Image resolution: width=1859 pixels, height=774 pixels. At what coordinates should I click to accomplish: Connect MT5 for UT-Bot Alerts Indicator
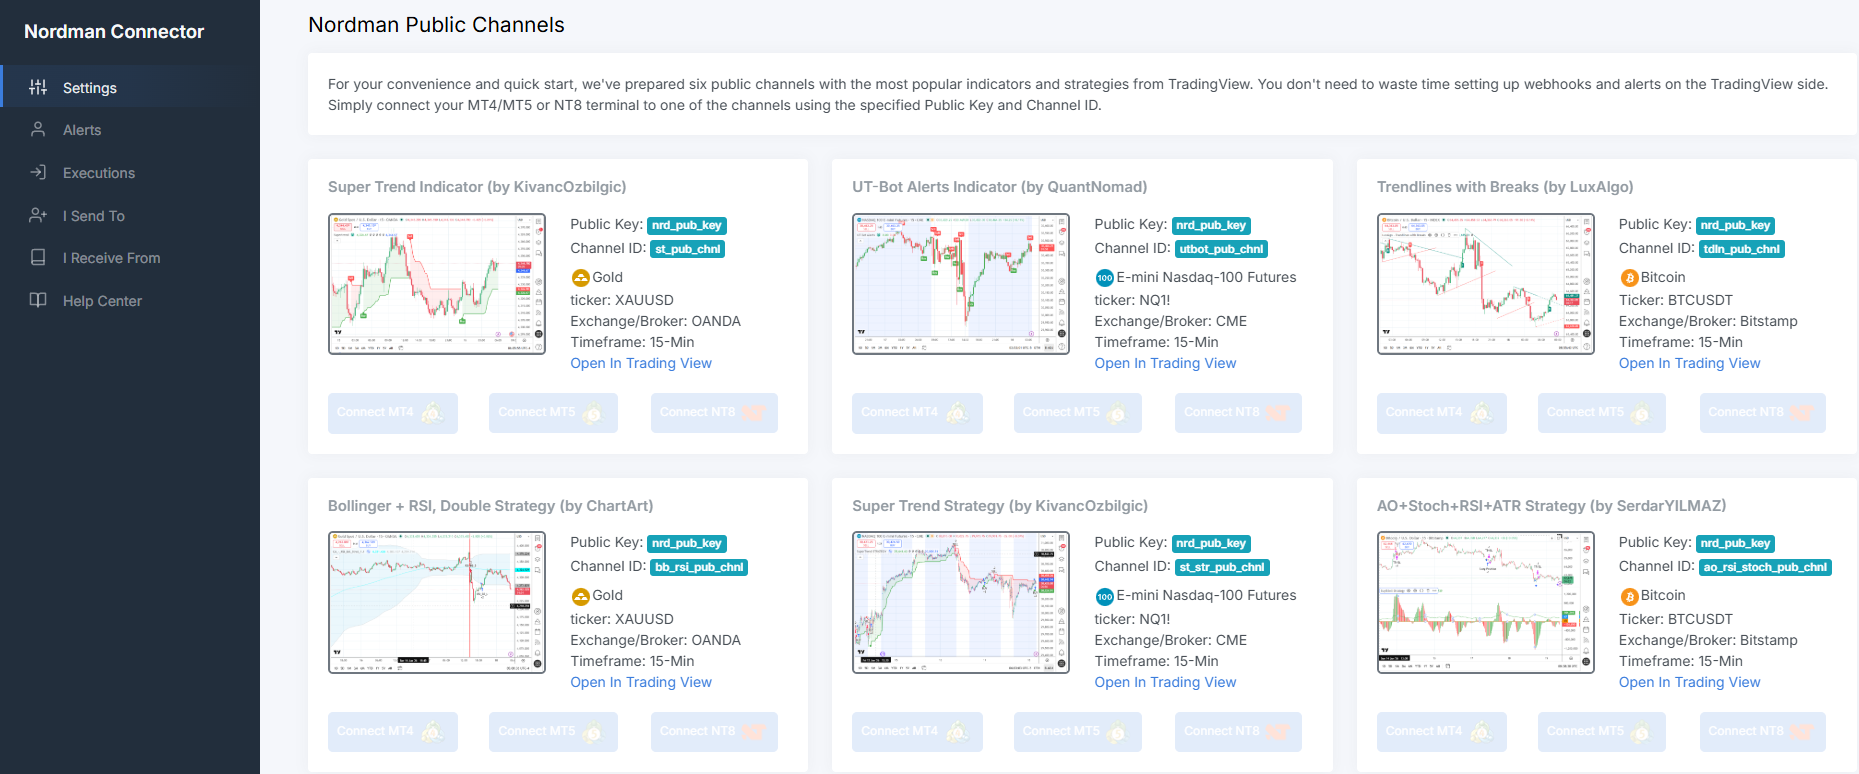point(1078,413)
